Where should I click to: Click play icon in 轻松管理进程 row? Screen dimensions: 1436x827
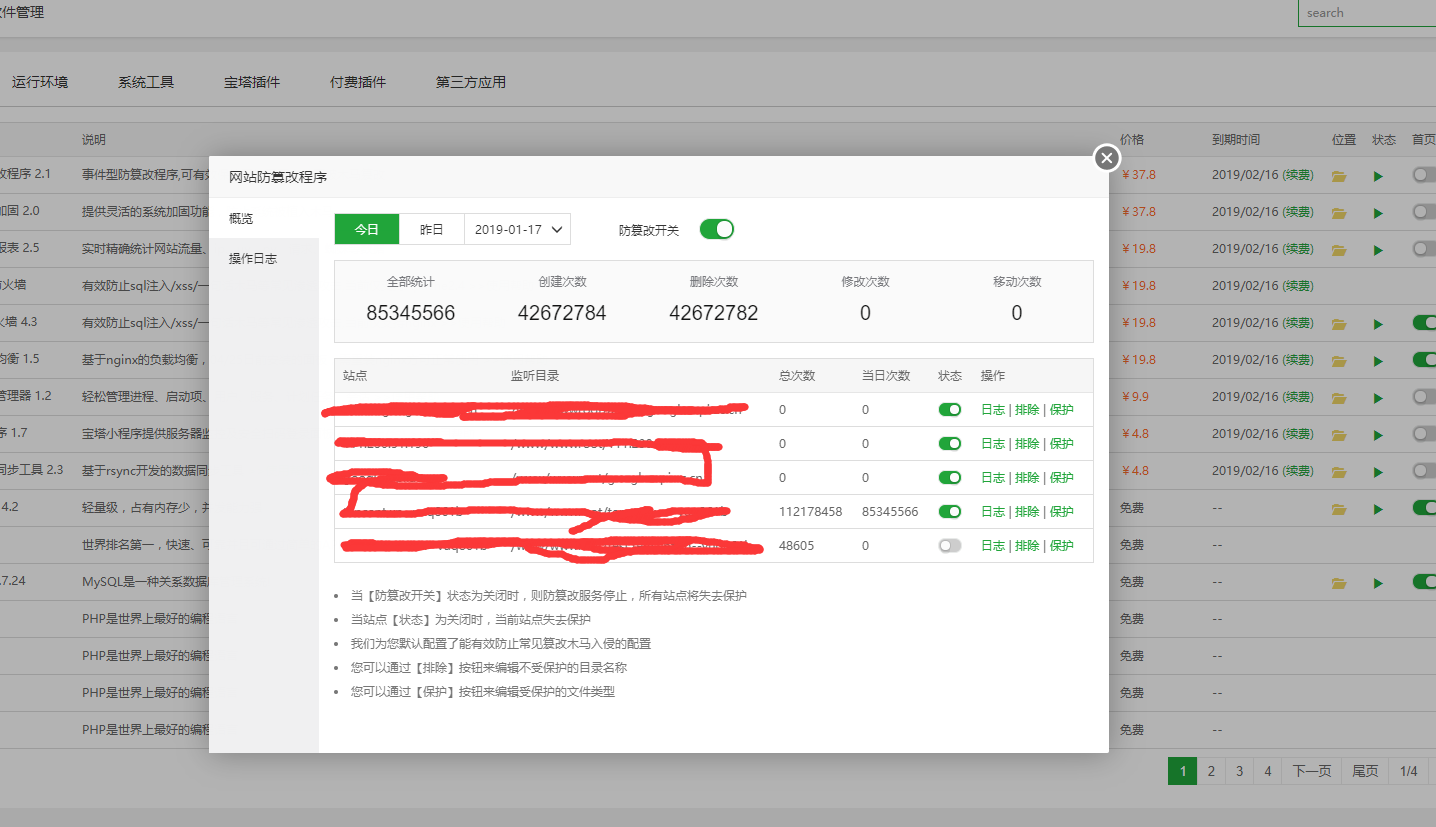[x=1378, y=398]
